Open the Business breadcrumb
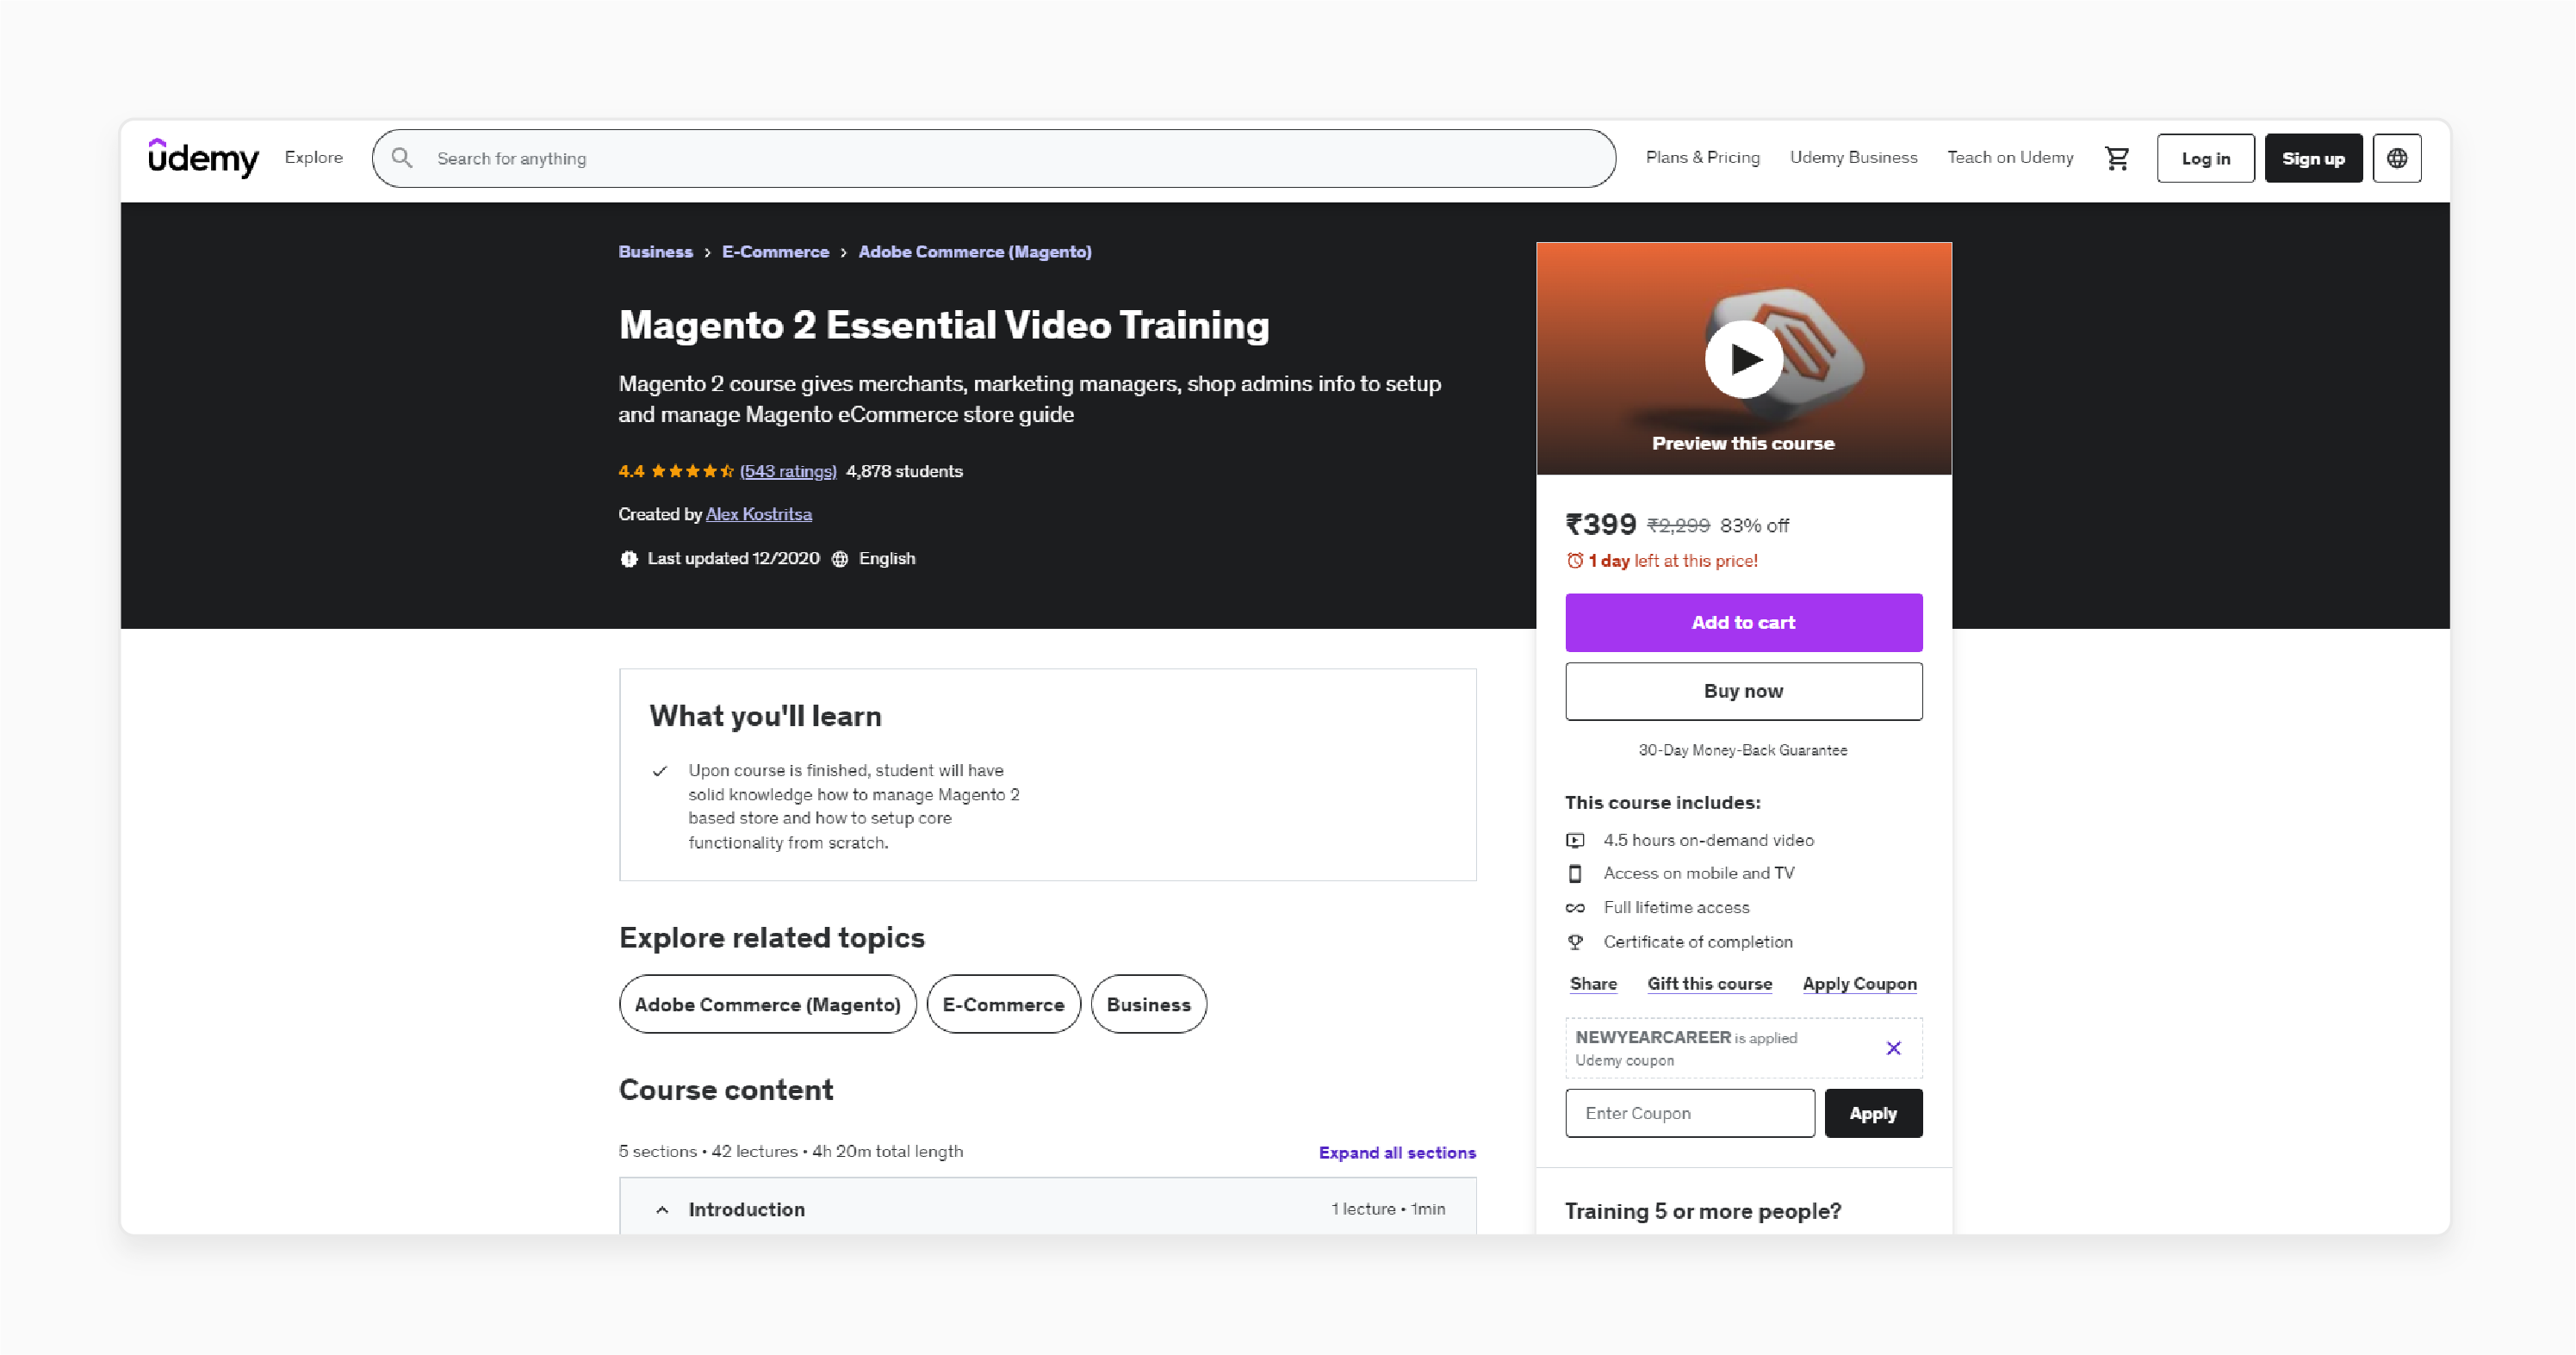 click(655, 252)
